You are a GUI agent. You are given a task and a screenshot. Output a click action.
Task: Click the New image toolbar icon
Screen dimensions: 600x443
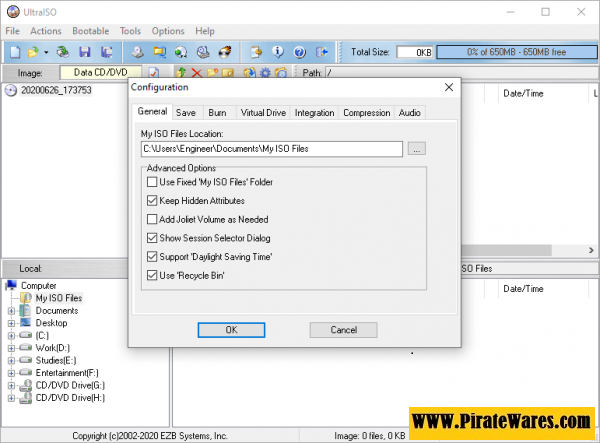pyautogui.click(x=14, y=51)
